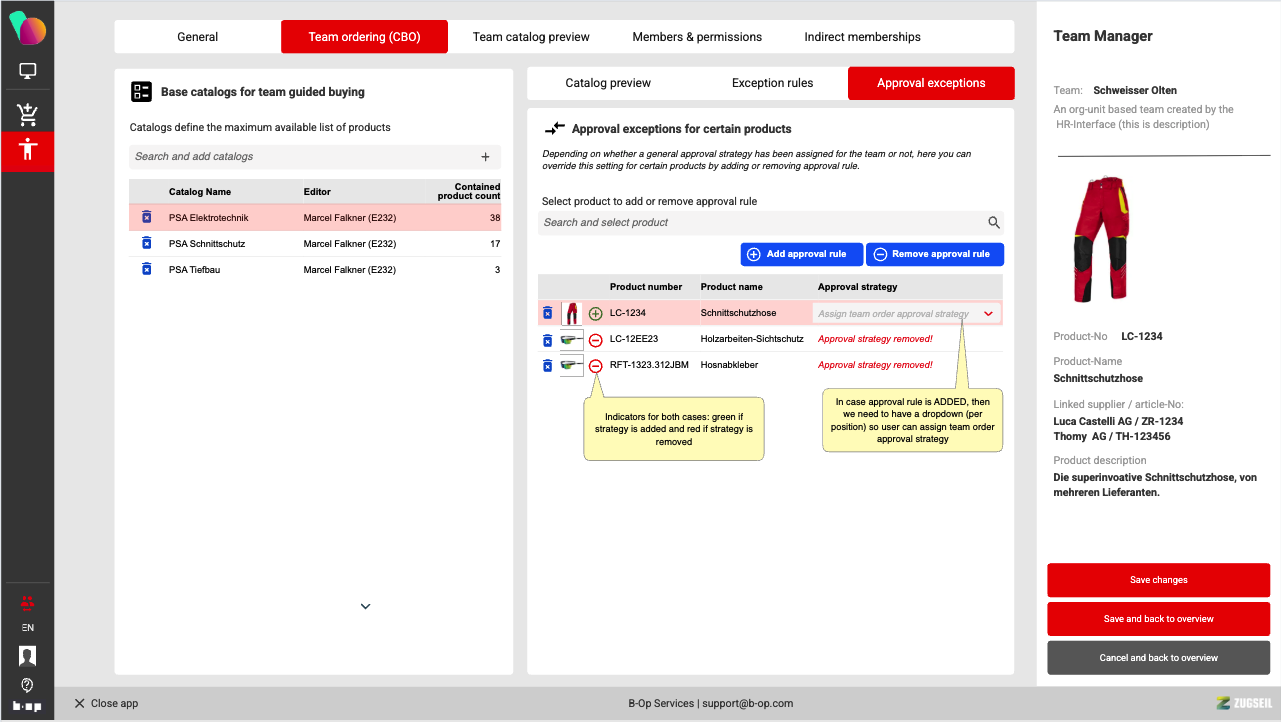
Task: Select the Schnittschutzhose product thumbnail in table
Action: (x=572, y=314)
